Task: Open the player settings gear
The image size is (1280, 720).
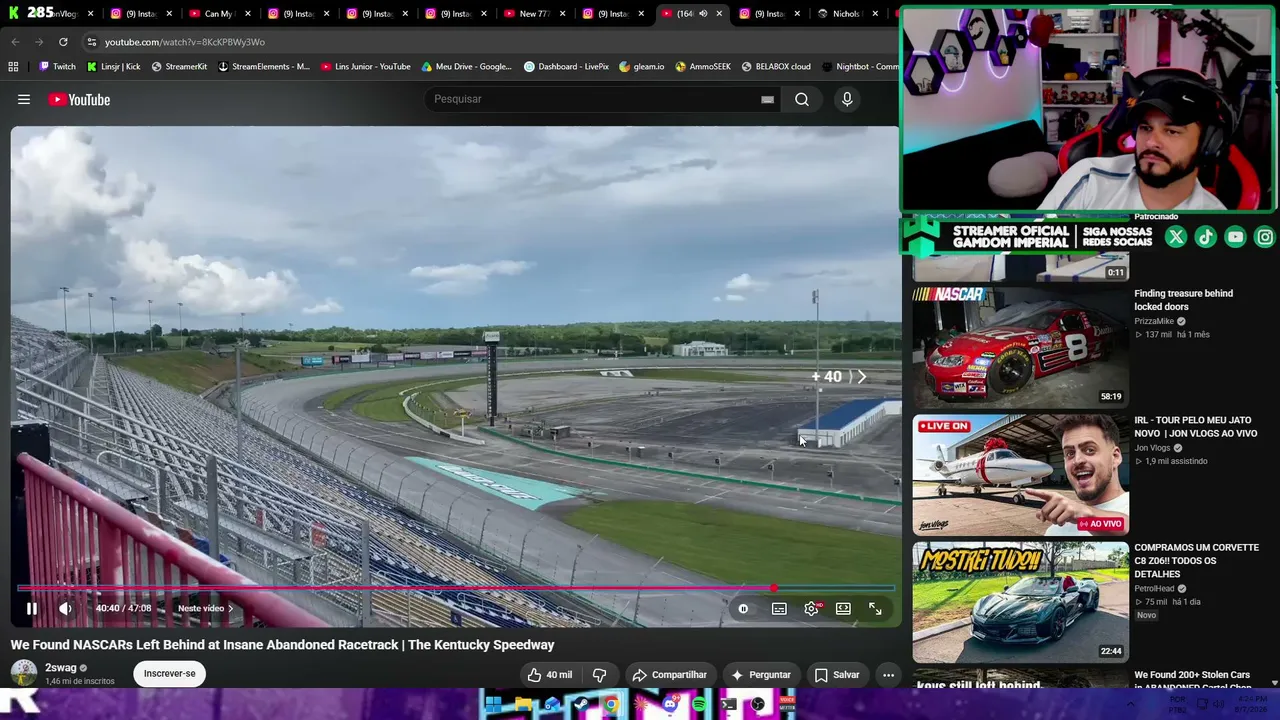Action: (x=811, y=608)
